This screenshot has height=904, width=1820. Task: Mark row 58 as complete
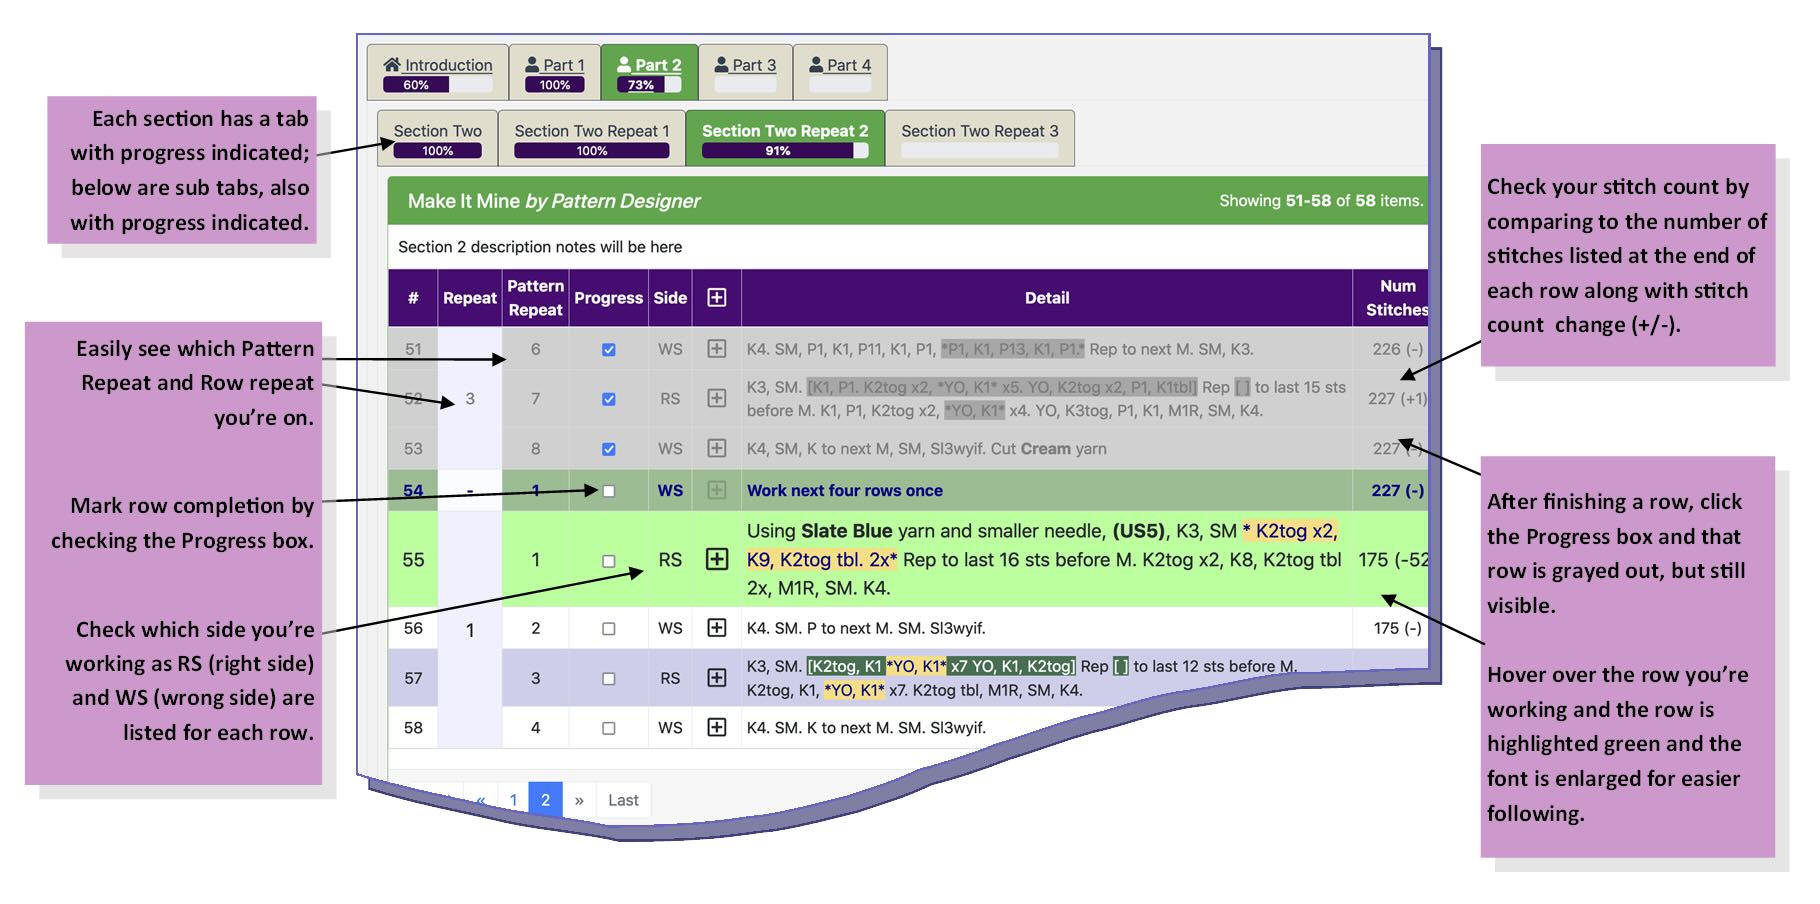609,729
